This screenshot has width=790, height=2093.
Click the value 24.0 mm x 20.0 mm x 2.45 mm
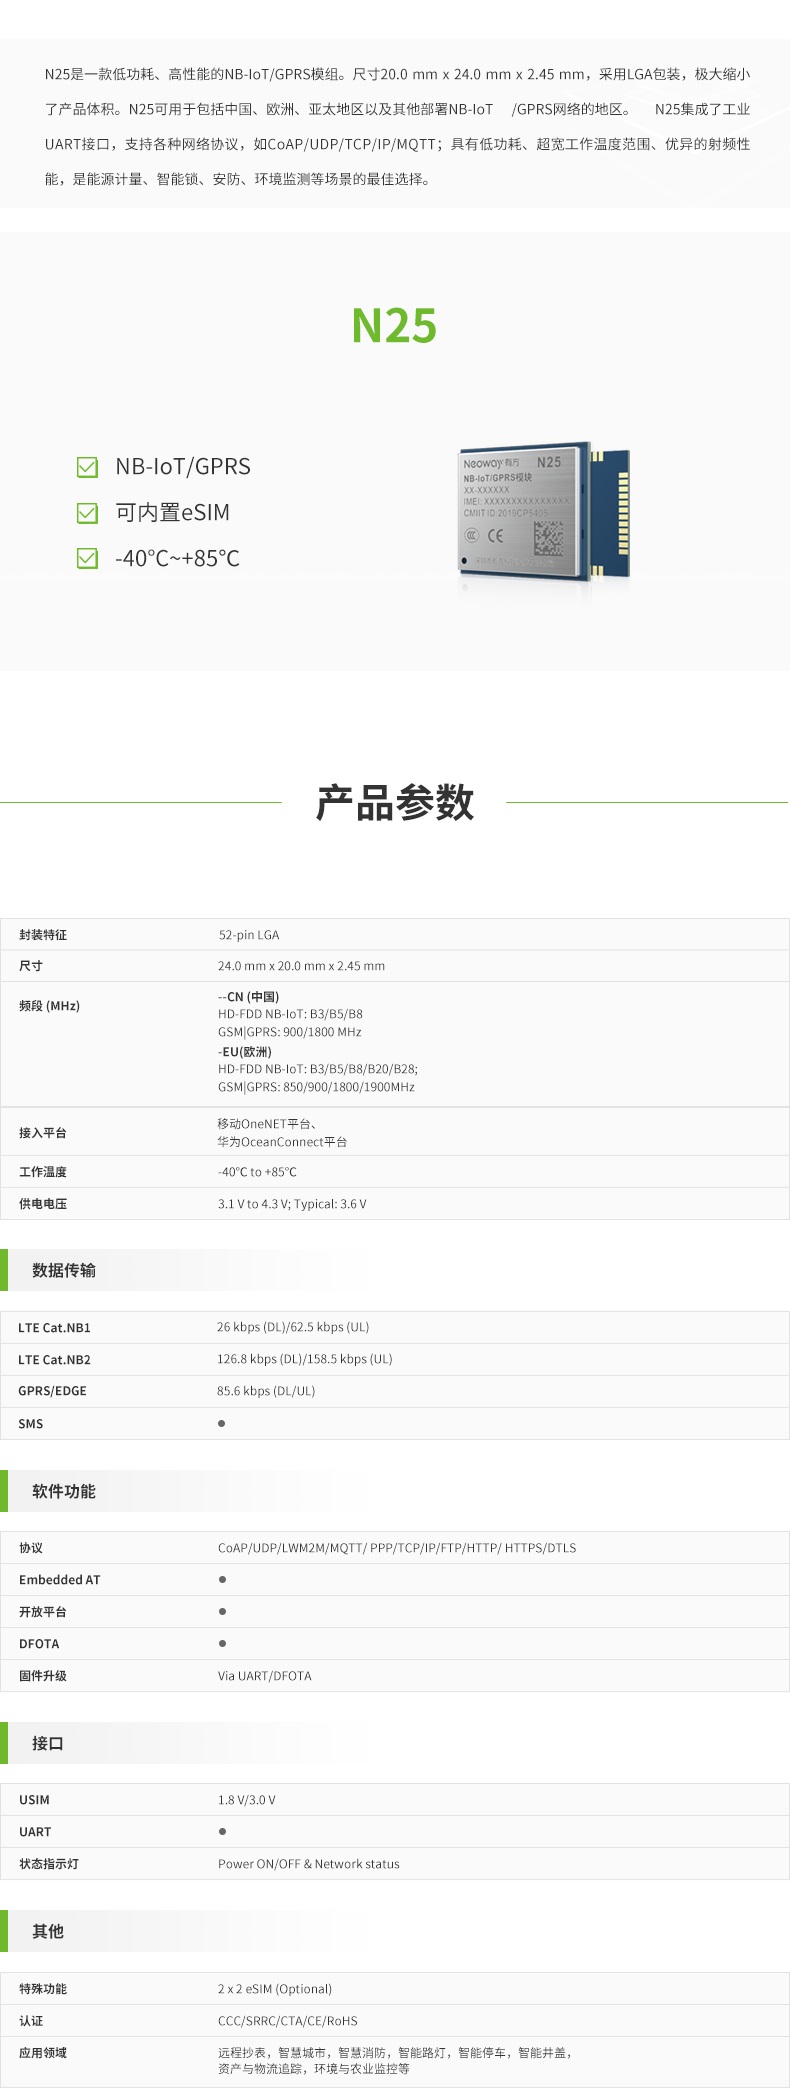coord(301,966)
